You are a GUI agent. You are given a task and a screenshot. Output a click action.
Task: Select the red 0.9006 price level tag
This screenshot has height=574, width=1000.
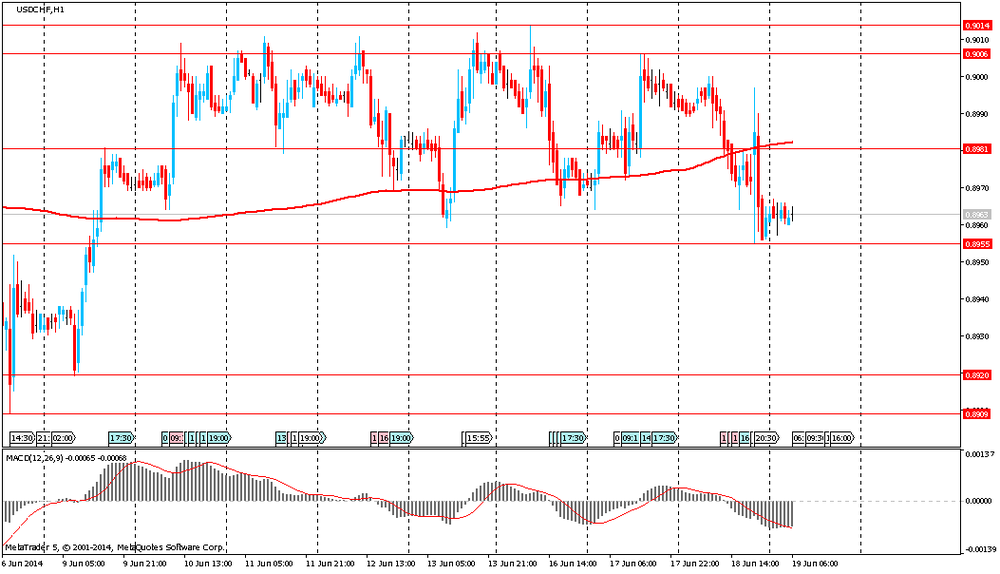pos(977,54)
